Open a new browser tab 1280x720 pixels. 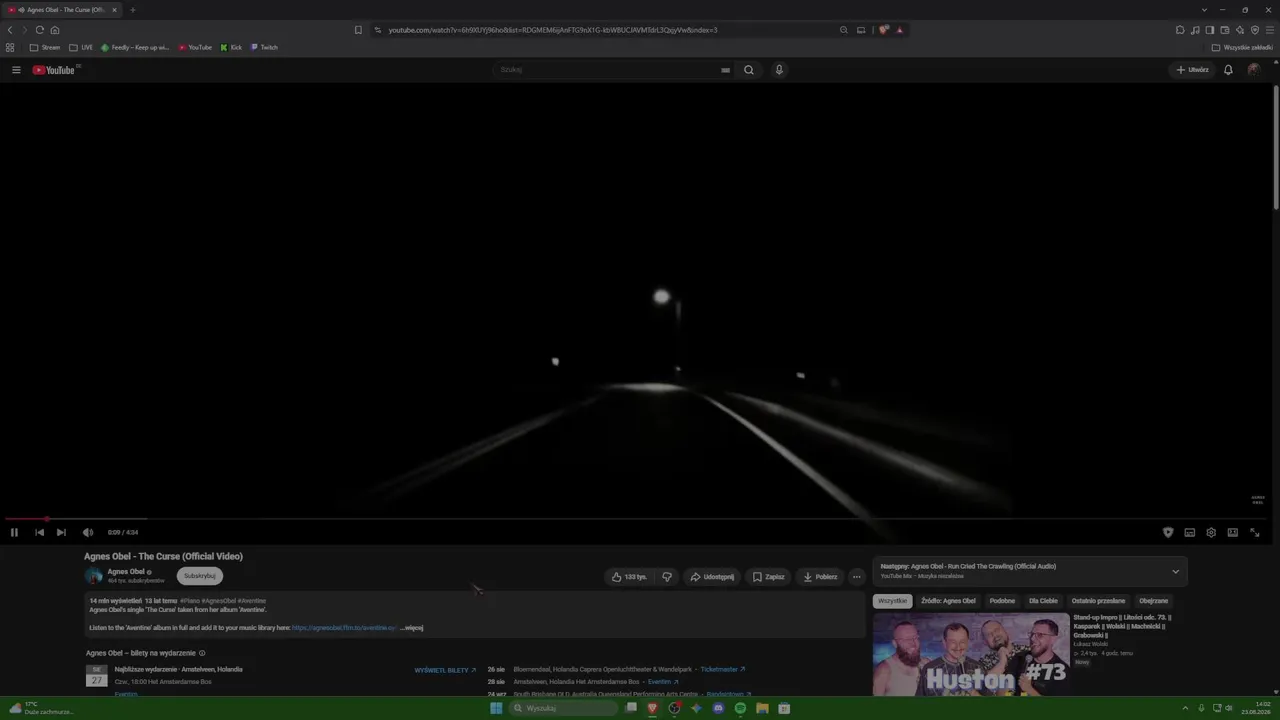(132, 10)
